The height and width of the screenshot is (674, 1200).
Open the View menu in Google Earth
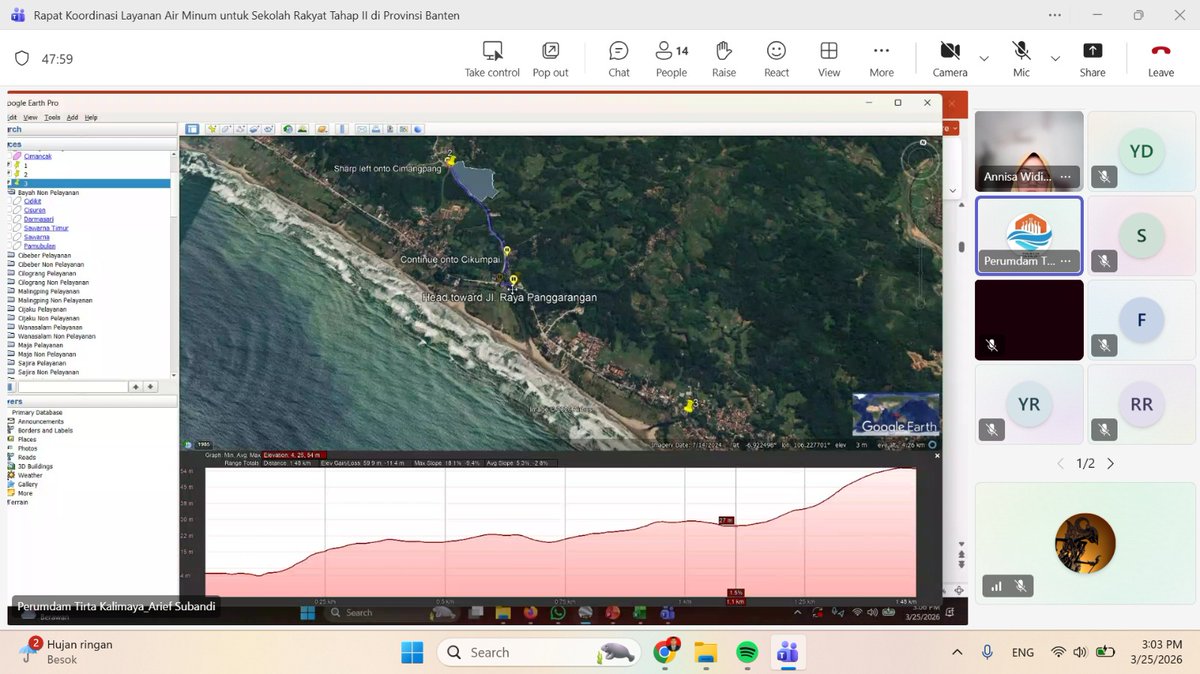click(x=30, y=117)
